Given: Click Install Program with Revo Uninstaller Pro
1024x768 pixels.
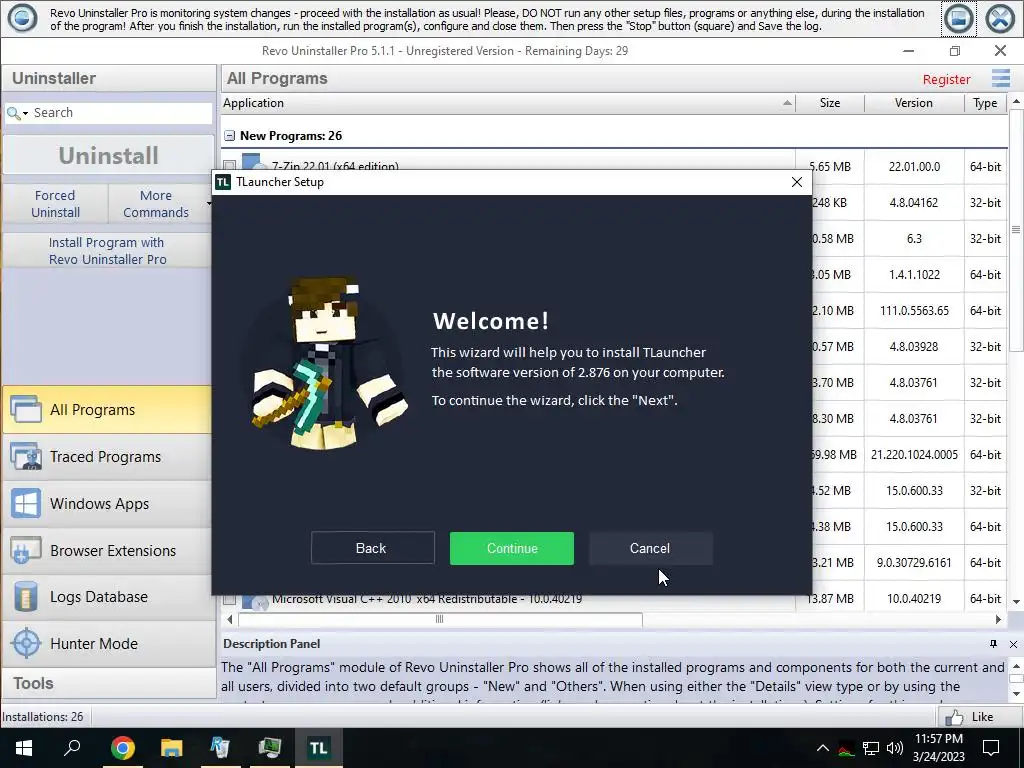Looking at the screenshot, I should click(108, 251).
